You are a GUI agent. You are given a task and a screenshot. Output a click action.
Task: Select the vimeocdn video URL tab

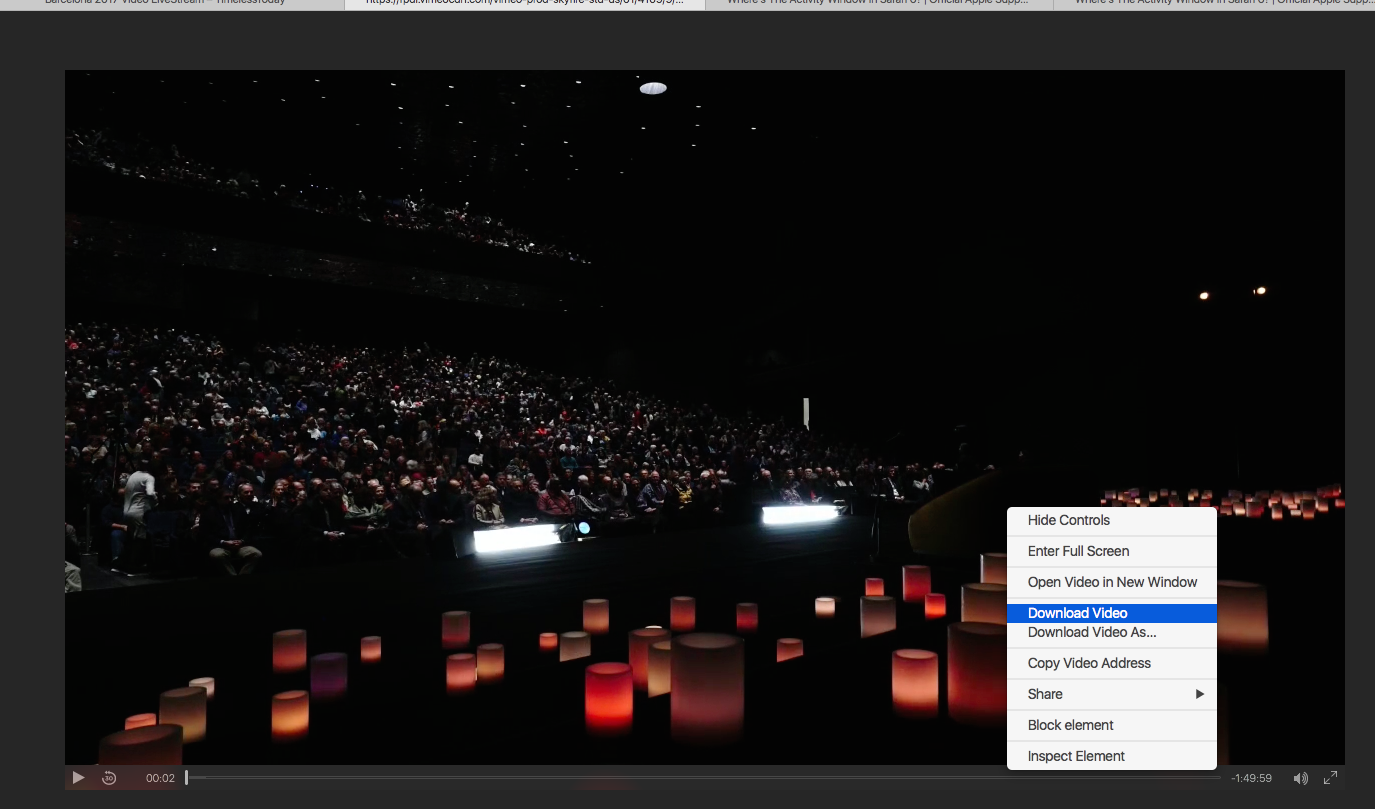click(x=524, y=3)
